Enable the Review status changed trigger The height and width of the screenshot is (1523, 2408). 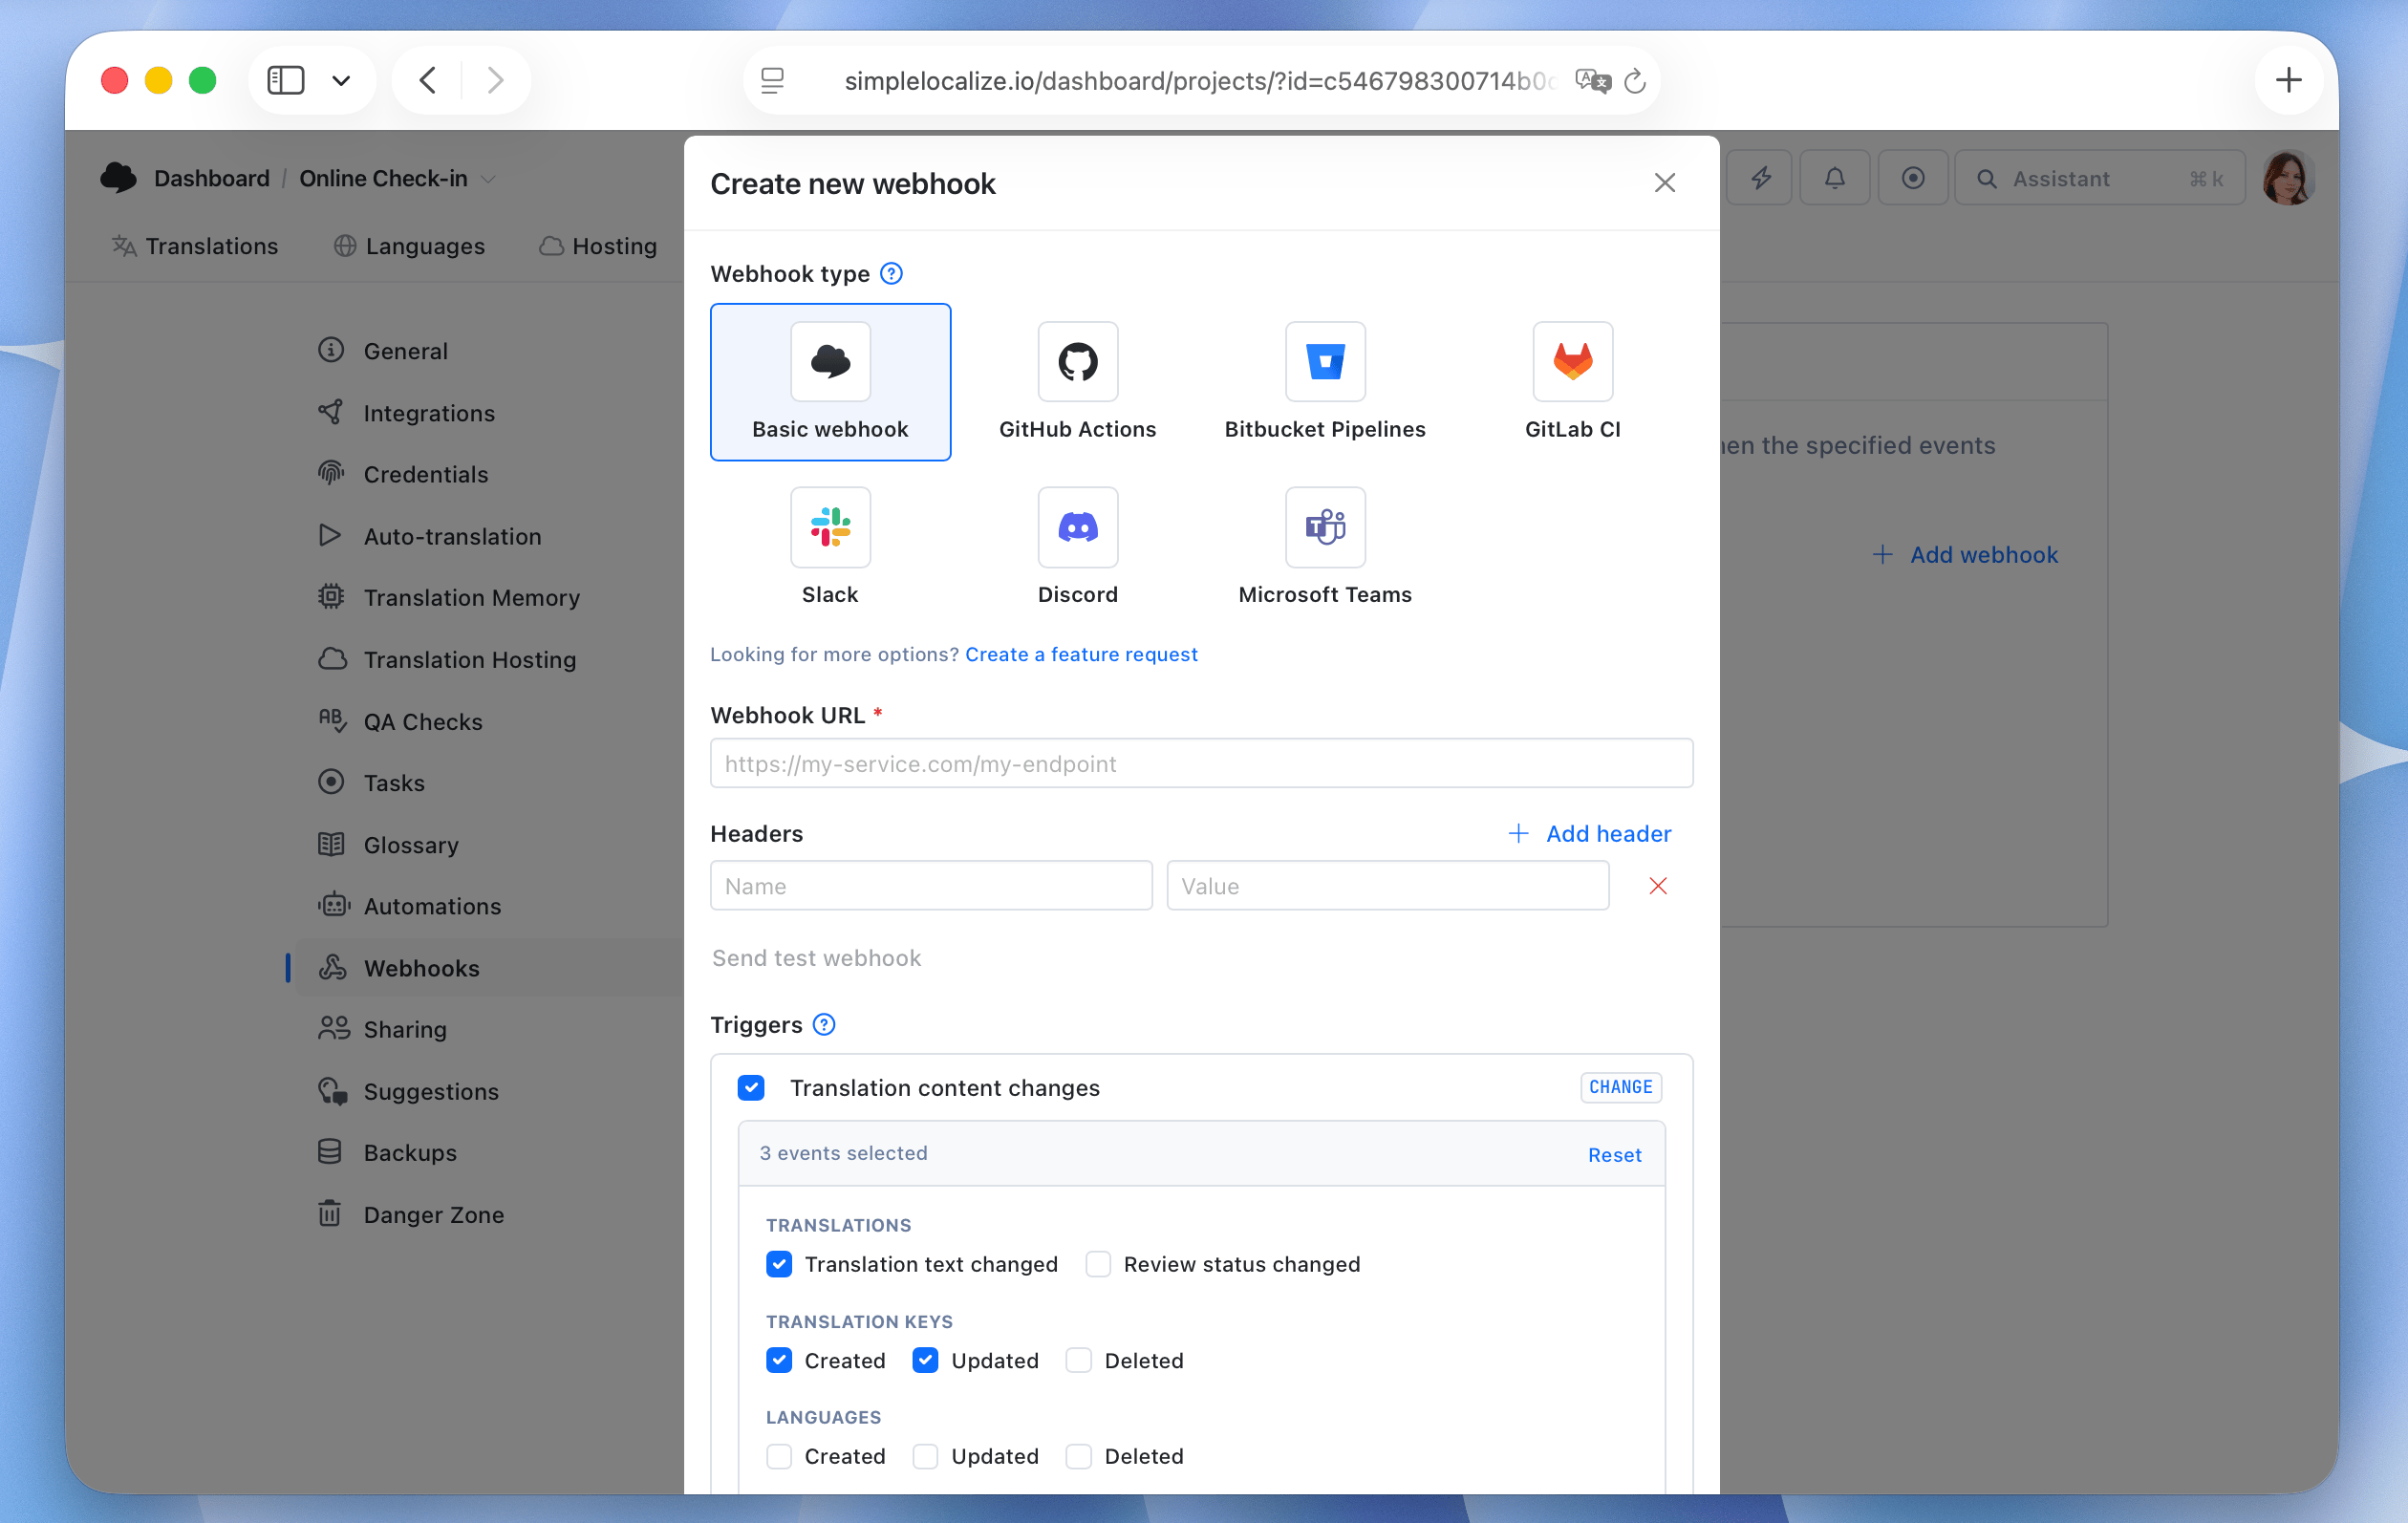[1097, 1264]
